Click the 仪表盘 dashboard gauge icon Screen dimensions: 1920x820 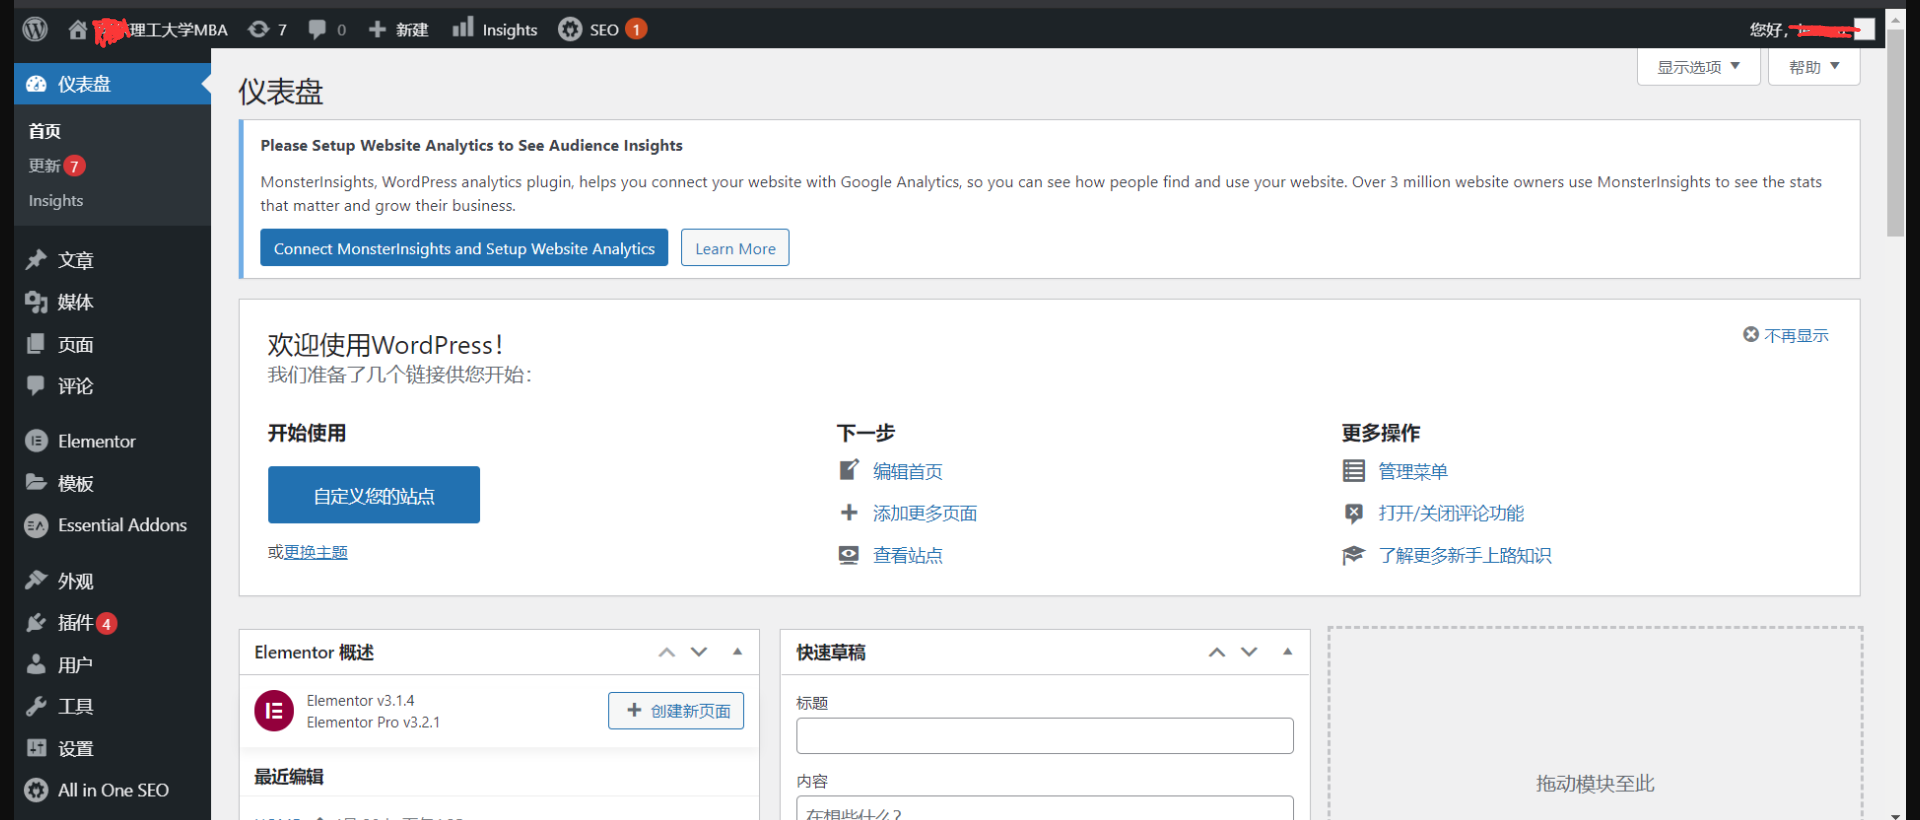click(36, 84)
